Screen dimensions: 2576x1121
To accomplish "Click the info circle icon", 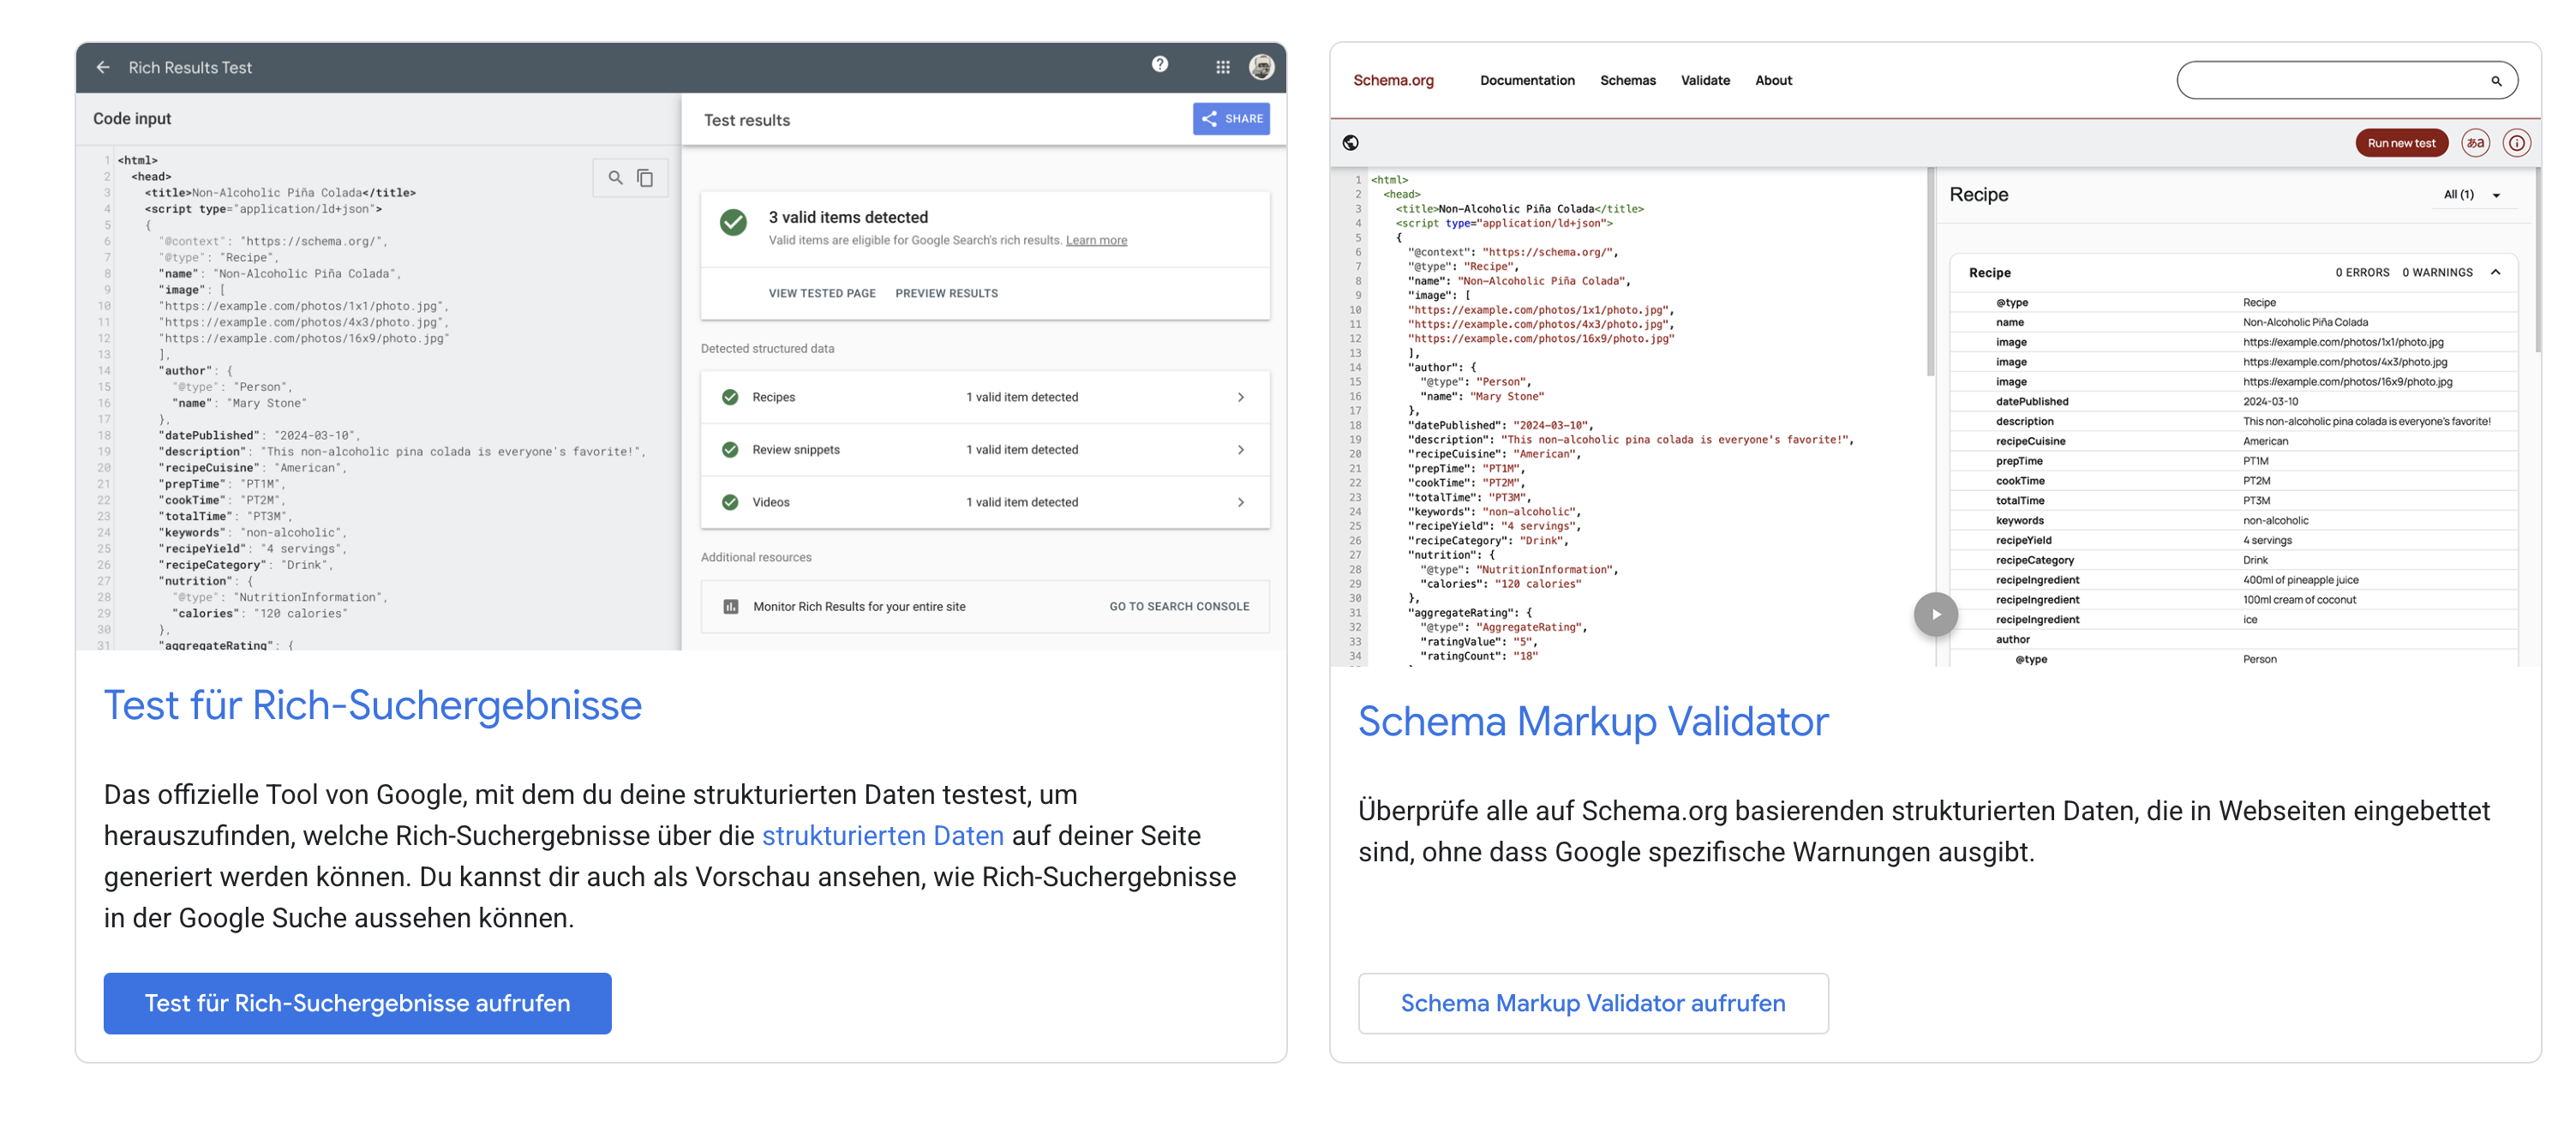I will (x=2516, y=143).
